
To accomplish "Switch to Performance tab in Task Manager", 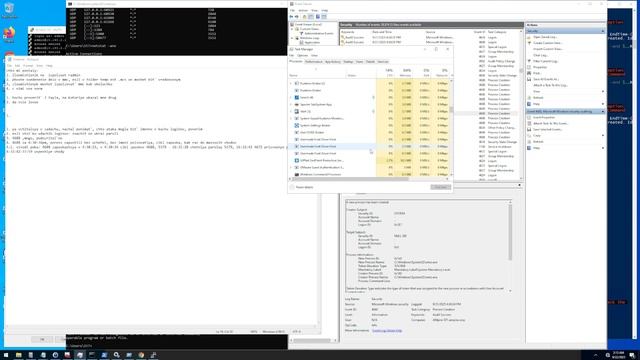I will click(313, 62).
